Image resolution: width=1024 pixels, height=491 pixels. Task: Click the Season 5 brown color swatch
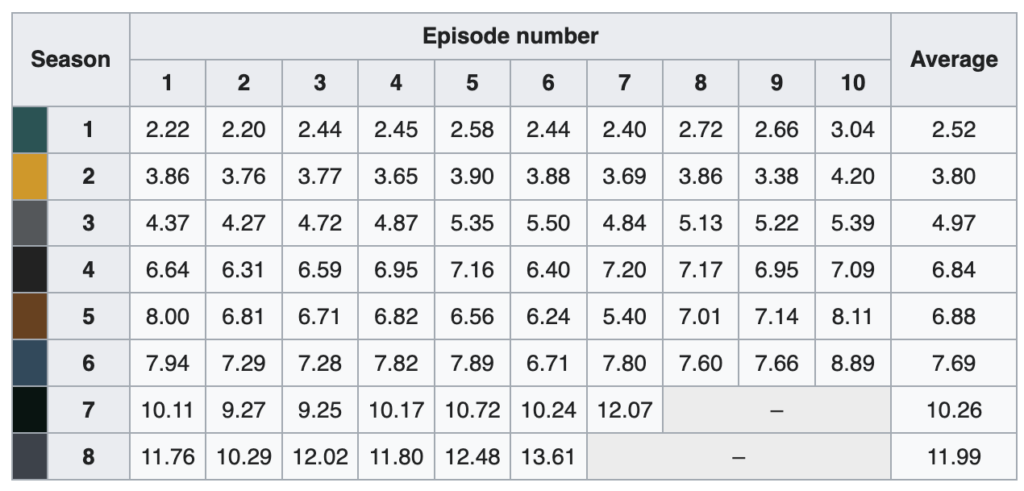point(30,316)
